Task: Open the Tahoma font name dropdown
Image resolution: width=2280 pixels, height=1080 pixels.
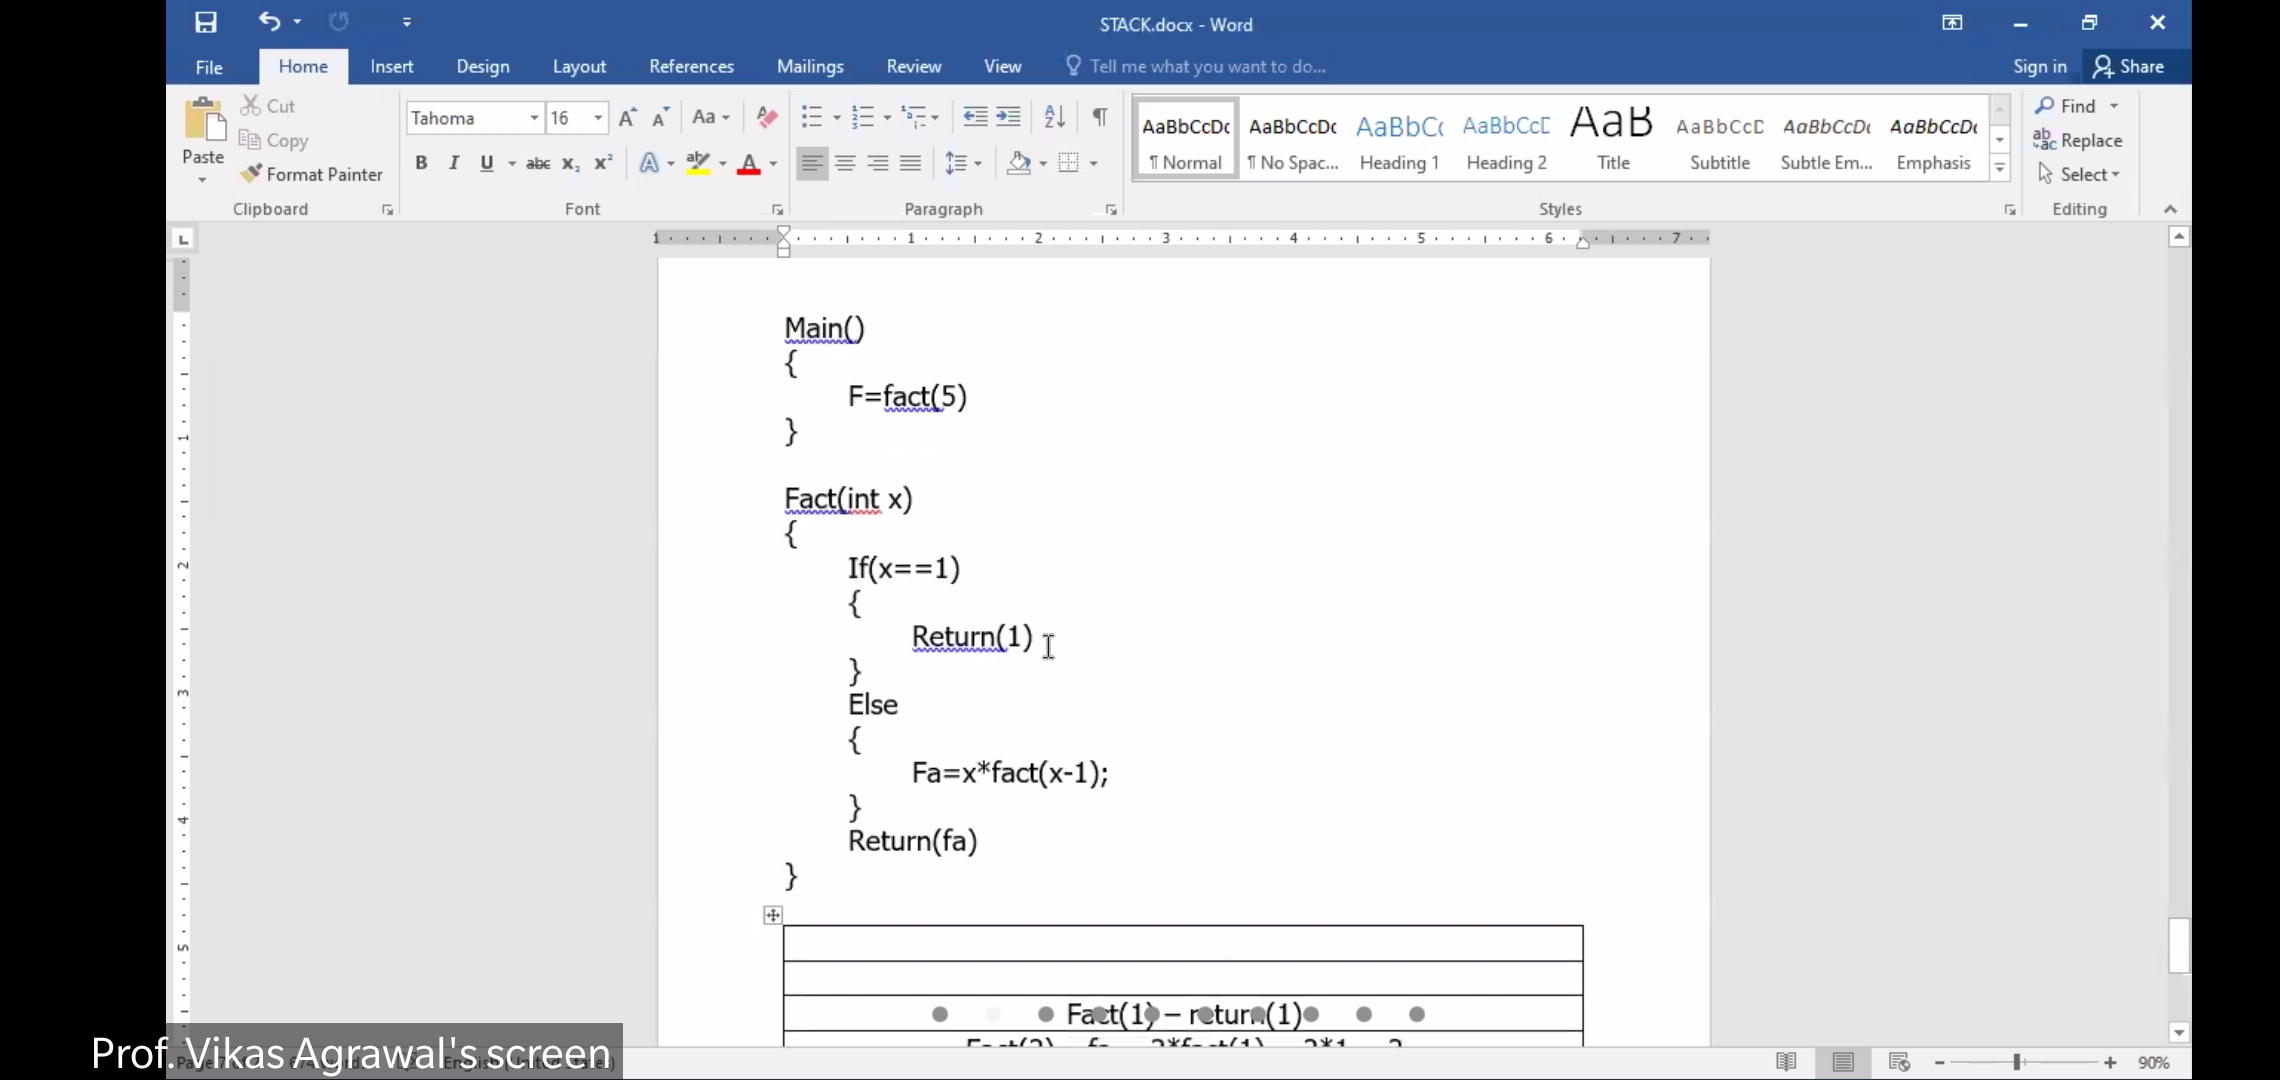Action: tap(534, 118)
